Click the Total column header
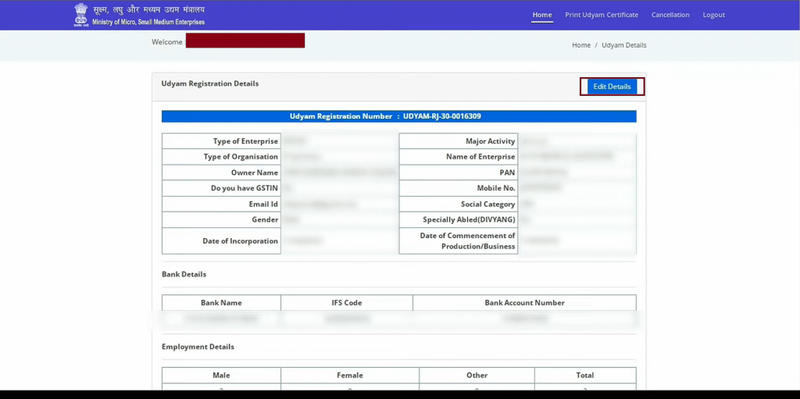Viewport: 800px width, 399px height. [585, 375]
